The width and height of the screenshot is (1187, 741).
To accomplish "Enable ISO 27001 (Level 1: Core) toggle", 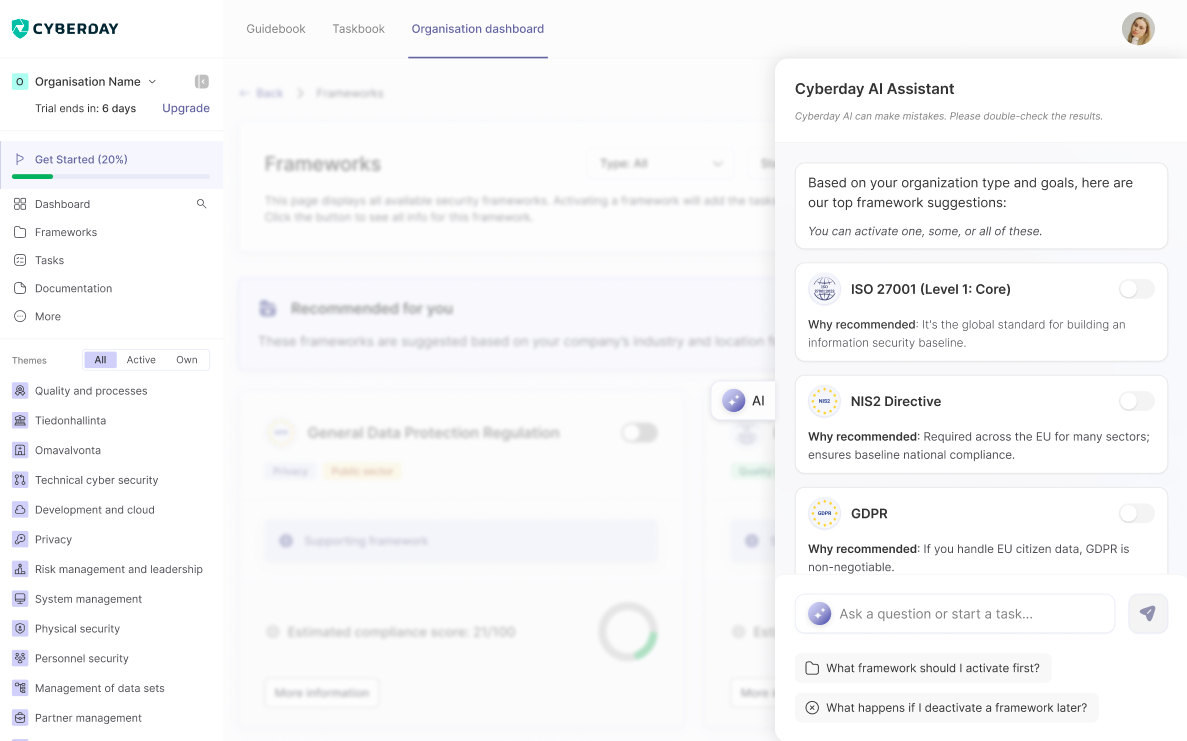I will (1136, 289).
